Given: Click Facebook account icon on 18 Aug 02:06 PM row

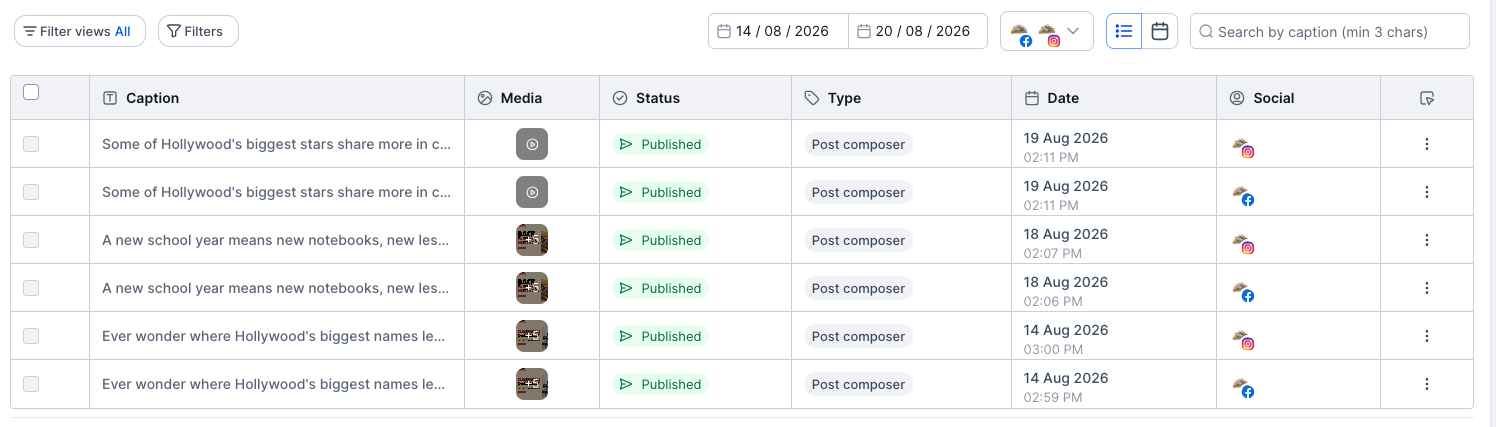Looking at the screenshot, I should point(1243,291).
